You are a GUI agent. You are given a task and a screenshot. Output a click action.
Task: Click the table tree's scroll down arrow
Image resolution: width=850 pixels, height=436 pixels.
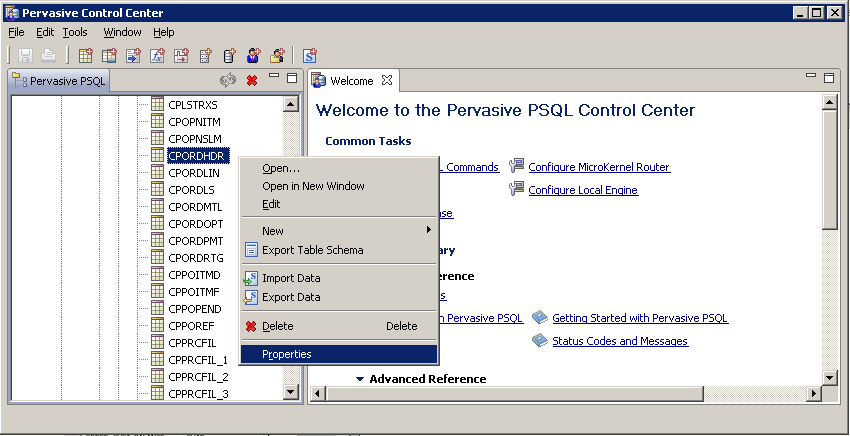(291, 392)
